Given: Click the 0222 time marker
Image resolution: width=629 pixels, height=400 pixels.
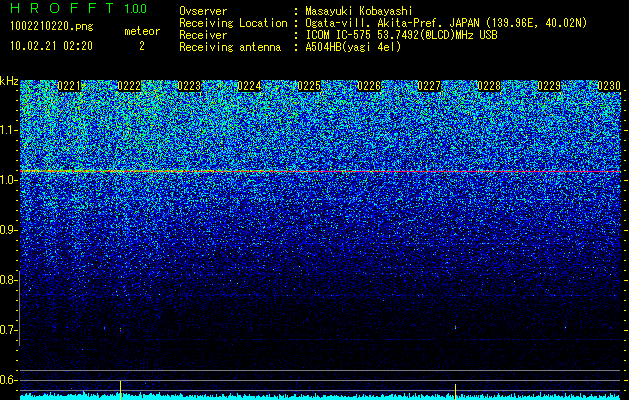Looking at the screenshot, I should click(x=129, y=86).
